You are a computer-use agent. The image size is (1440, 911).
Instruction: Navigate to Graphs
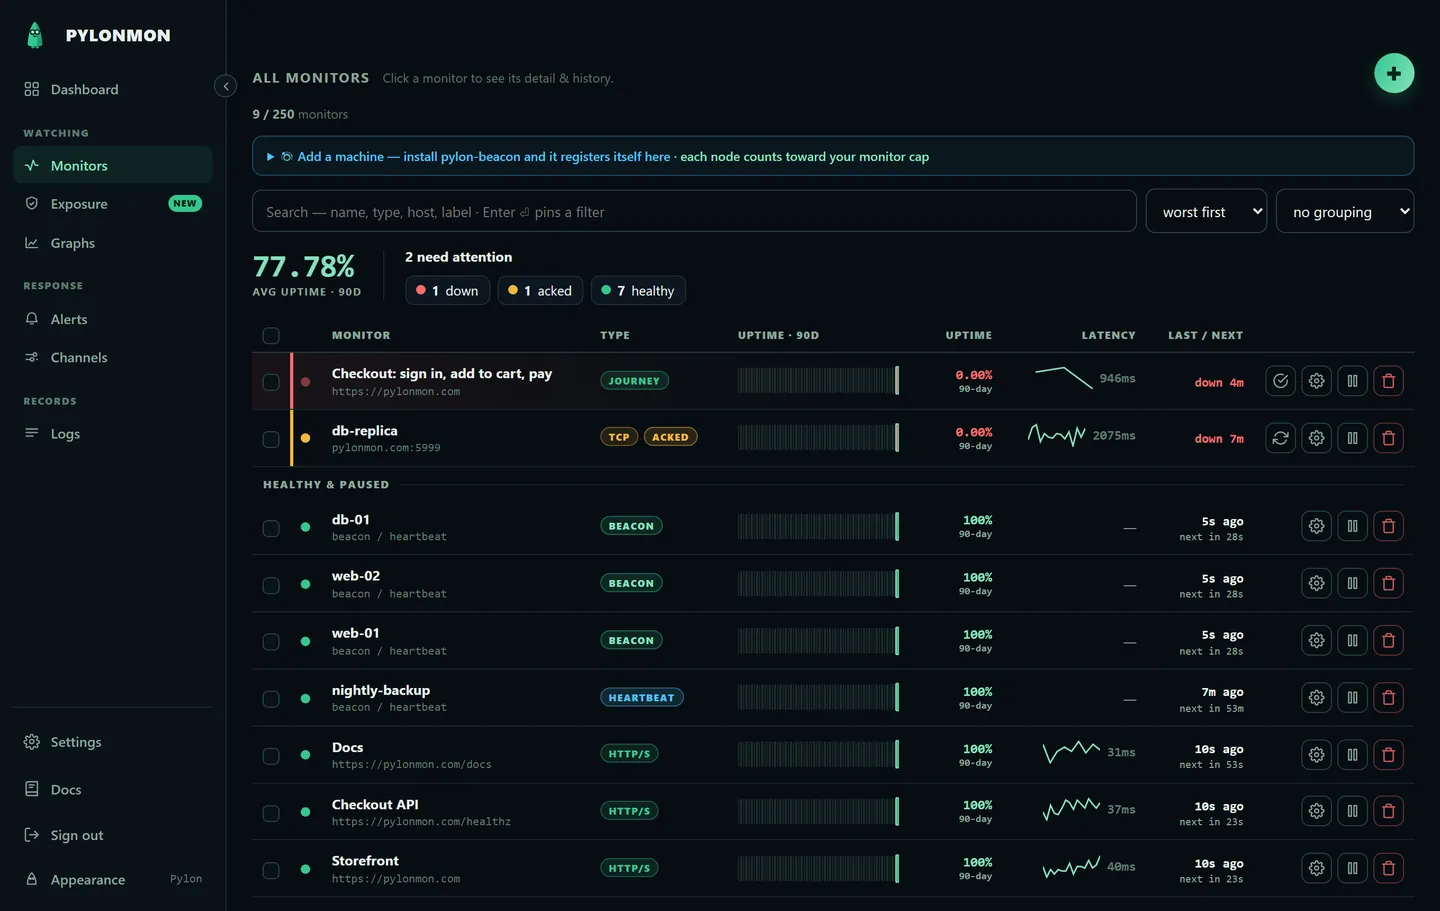coord(113,243)
